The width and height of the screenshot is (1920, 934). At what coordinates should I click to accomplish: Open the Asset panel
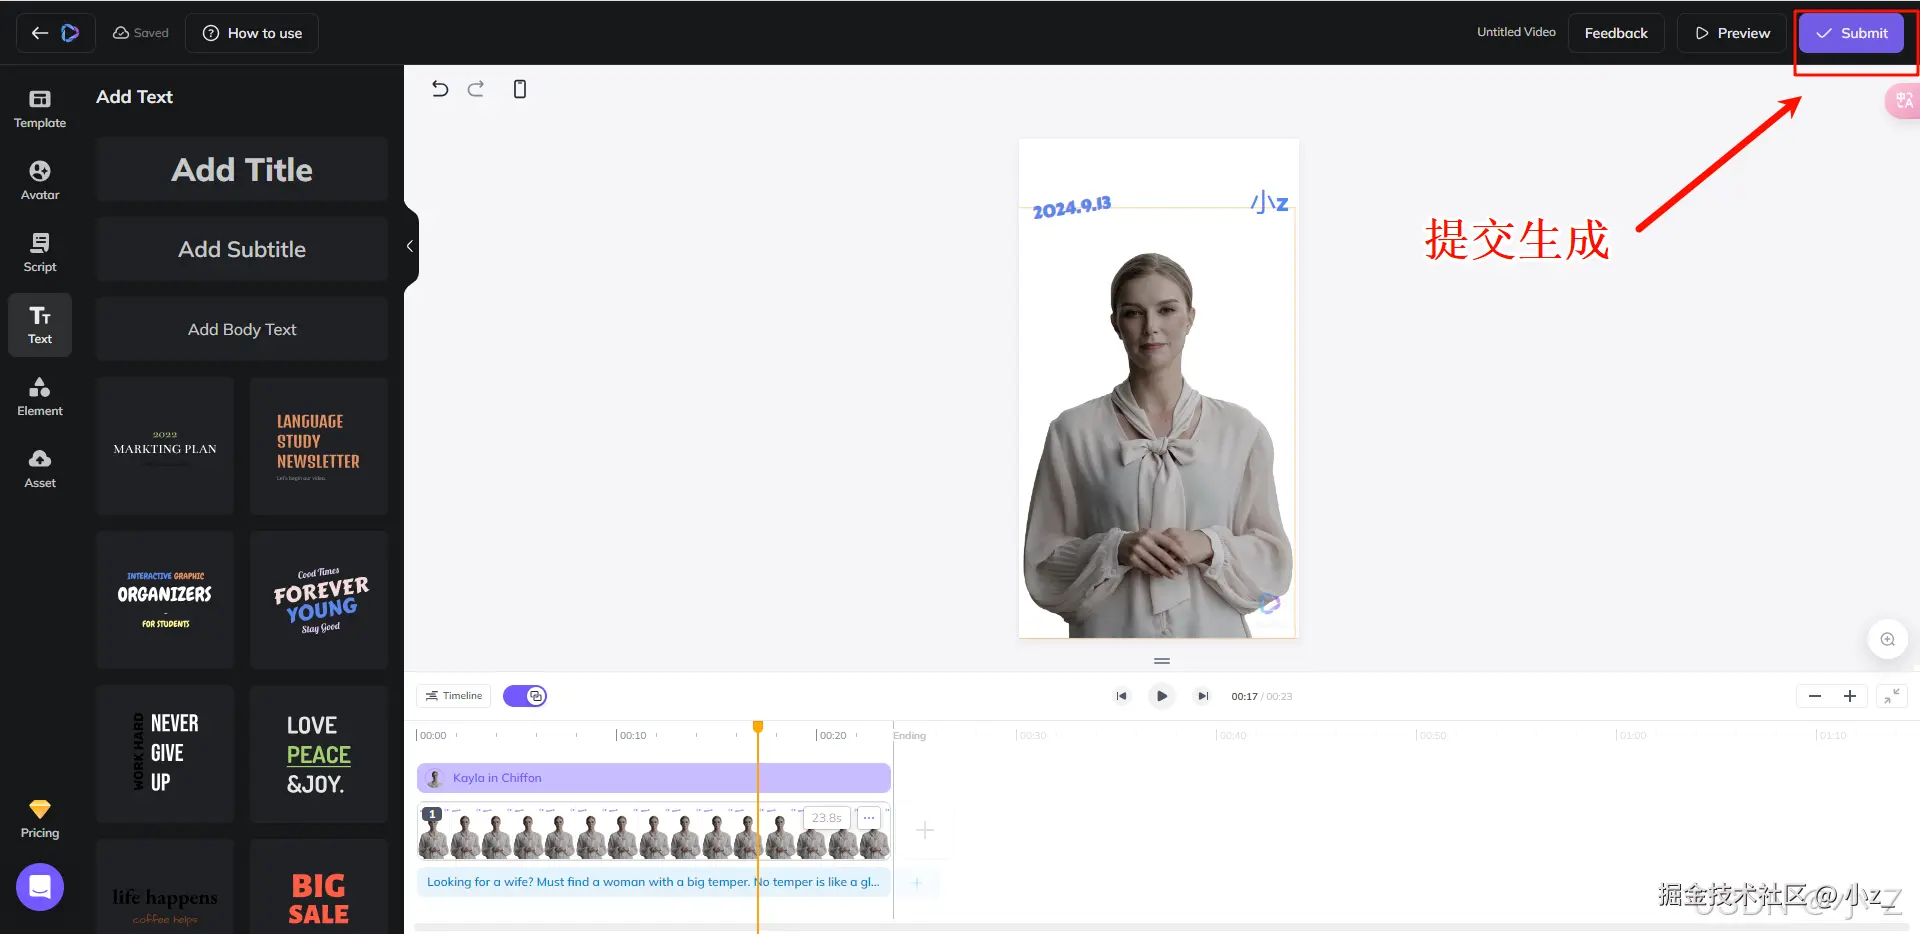pyautogui.click(x=40, y=469)
